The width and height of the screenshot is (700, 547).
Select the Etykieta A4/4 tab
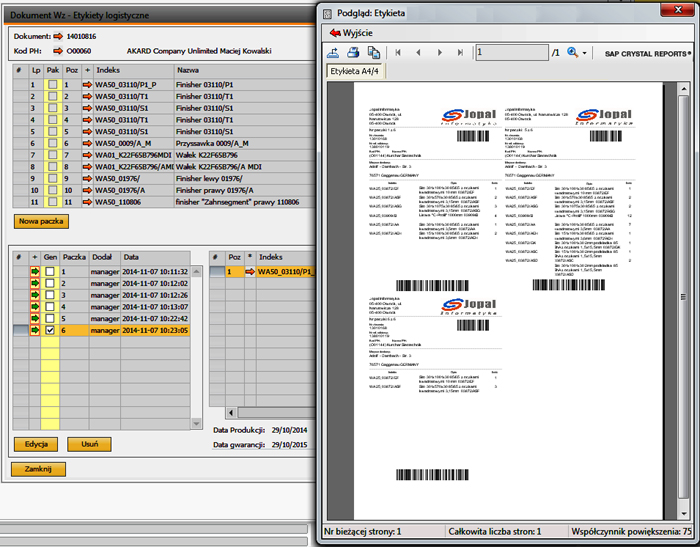click(354, 71)
